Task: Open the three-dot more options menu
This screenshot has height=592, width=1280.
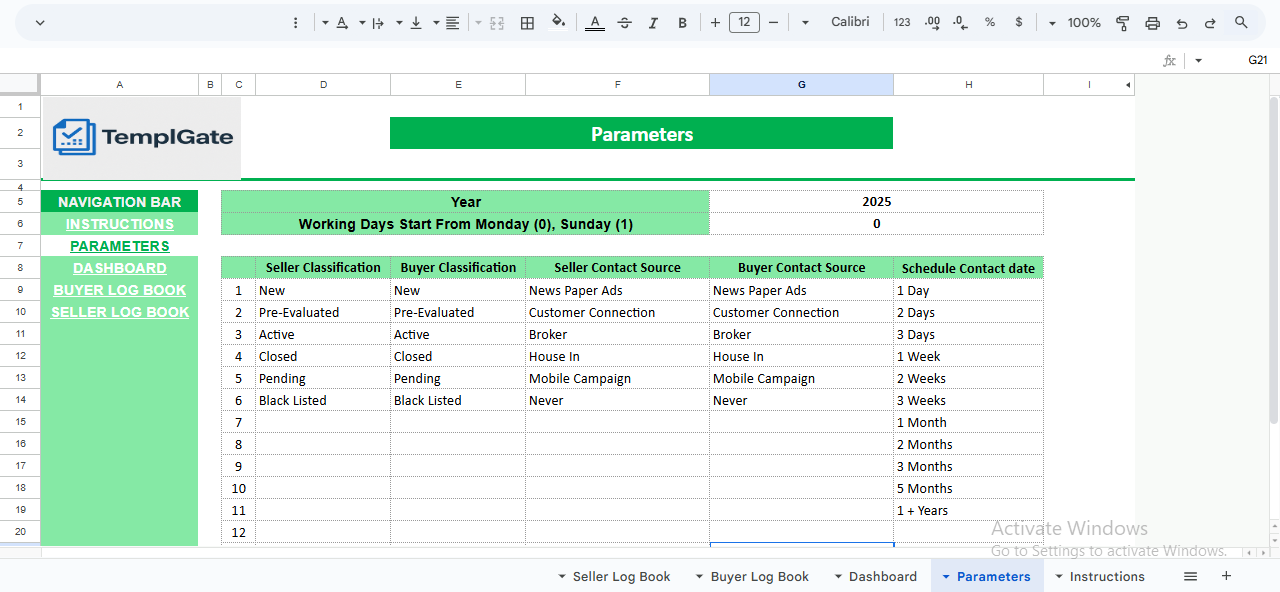Action: (x=295, y=22)
